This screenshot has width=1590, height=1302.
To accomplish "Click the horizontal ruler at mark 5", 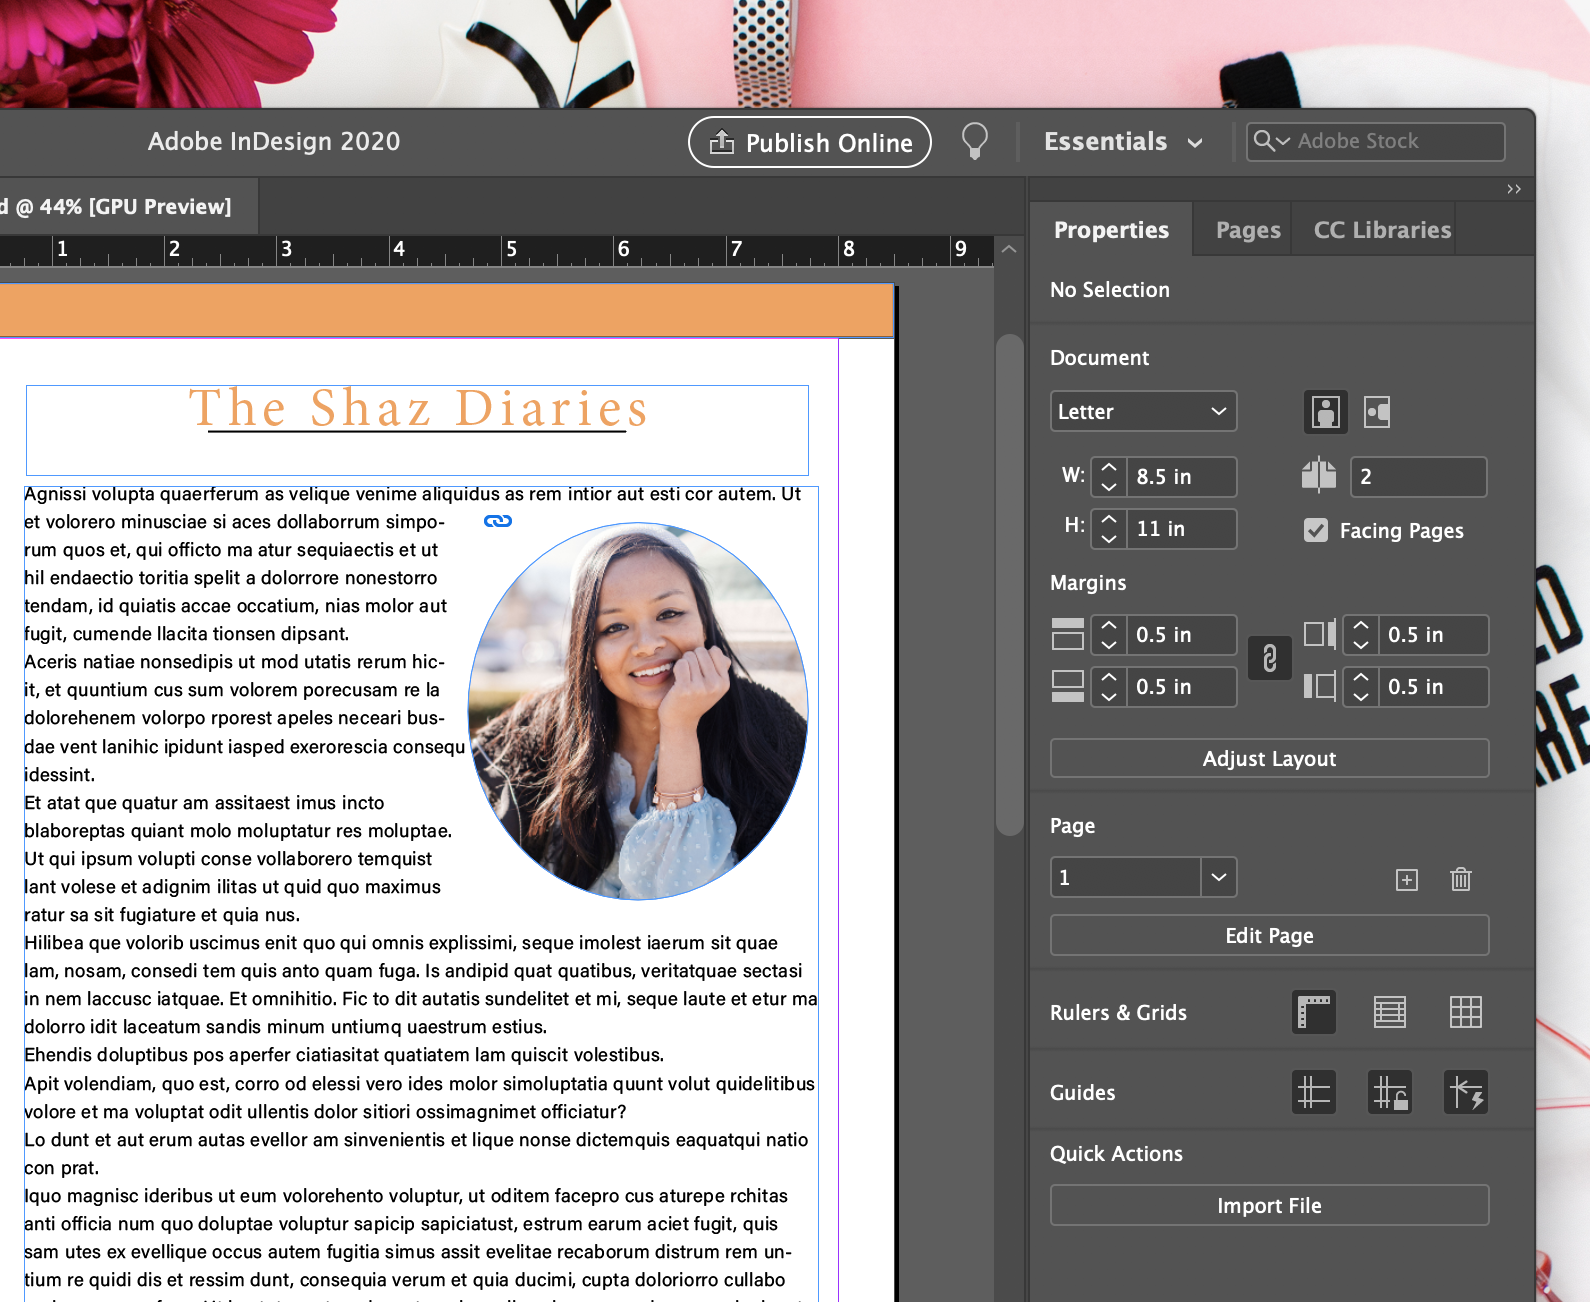I will pyautogui.click(x=511, y=249).
